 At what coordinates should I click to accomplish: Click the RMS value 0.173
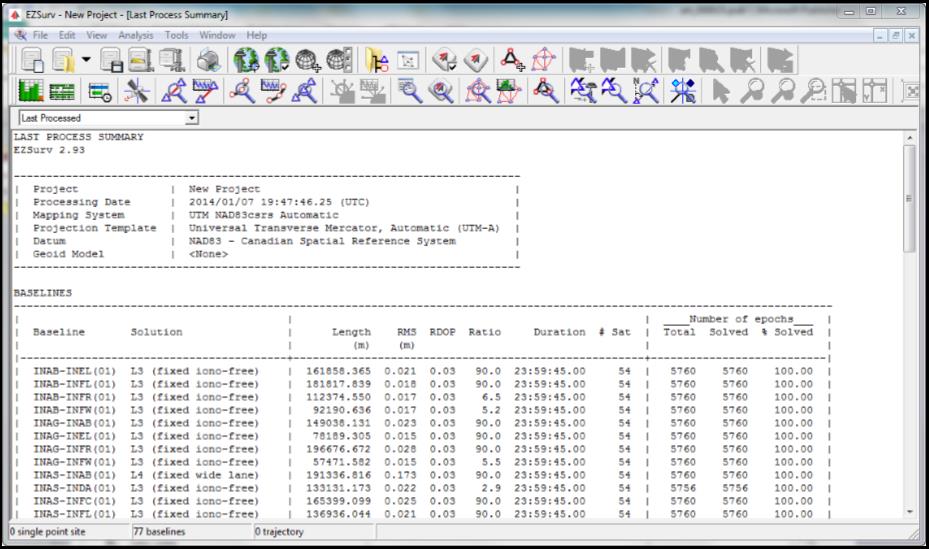(x=400, y=475)
